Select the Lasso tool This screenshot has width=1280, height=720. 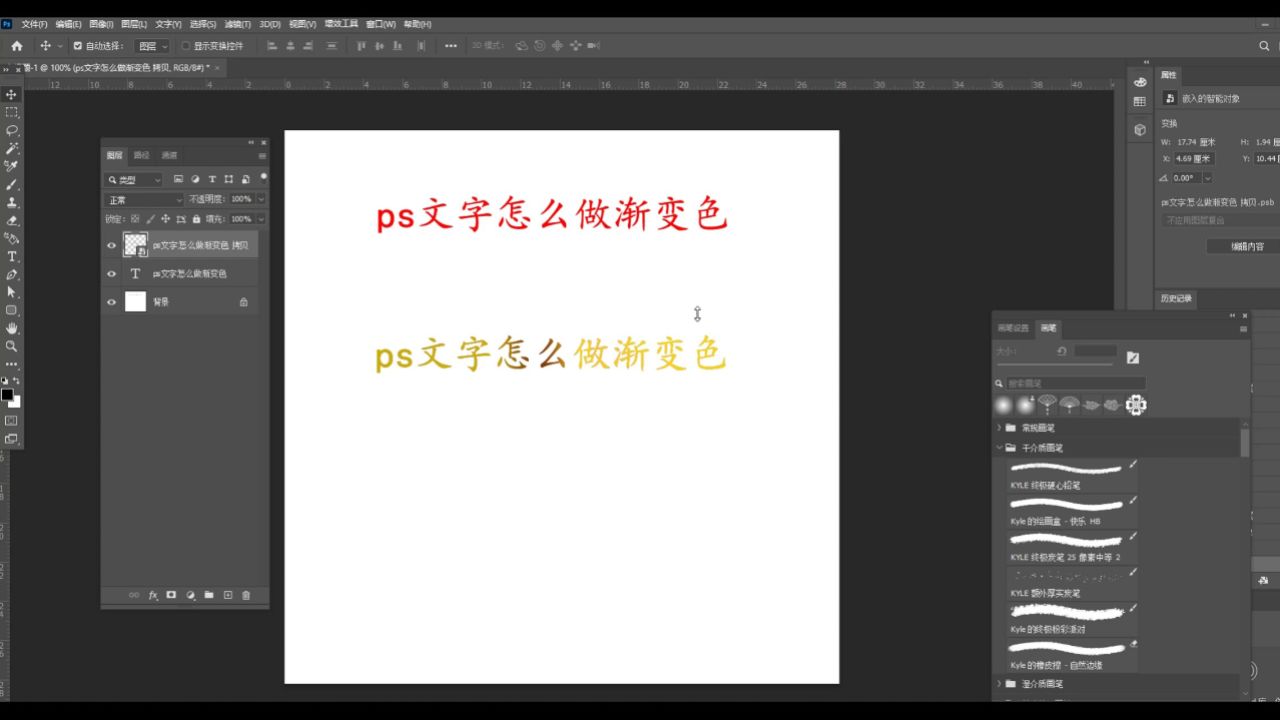point(10,131)
